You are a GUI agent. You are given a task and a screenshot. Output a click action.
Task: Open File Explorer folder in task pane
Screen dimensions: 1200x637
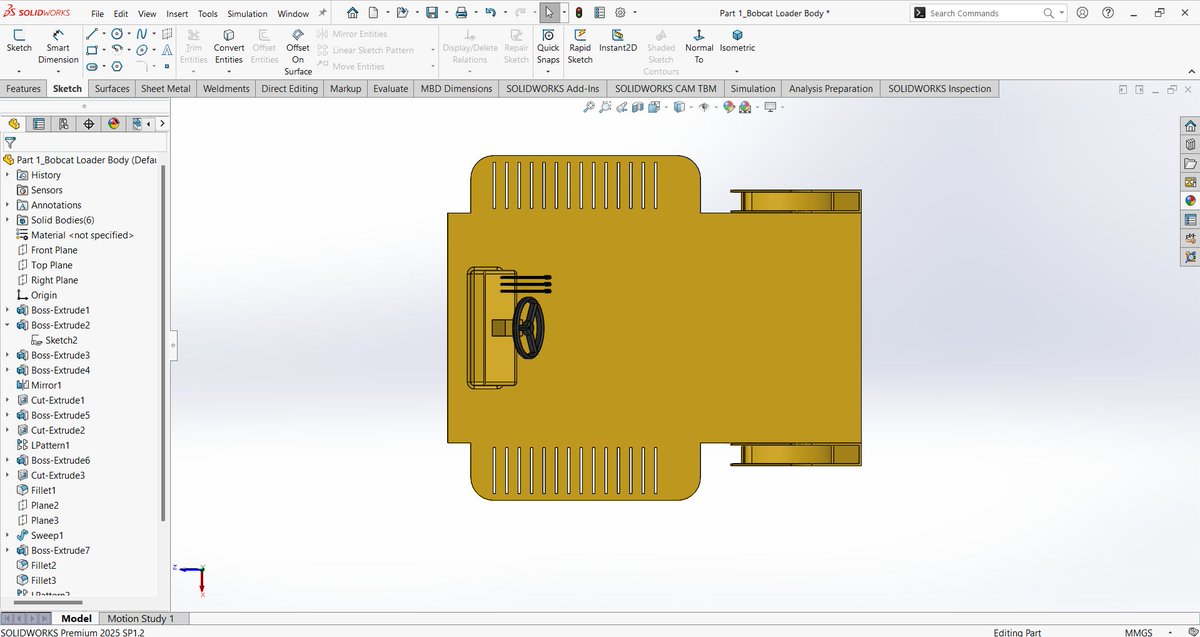[1190, 163]
